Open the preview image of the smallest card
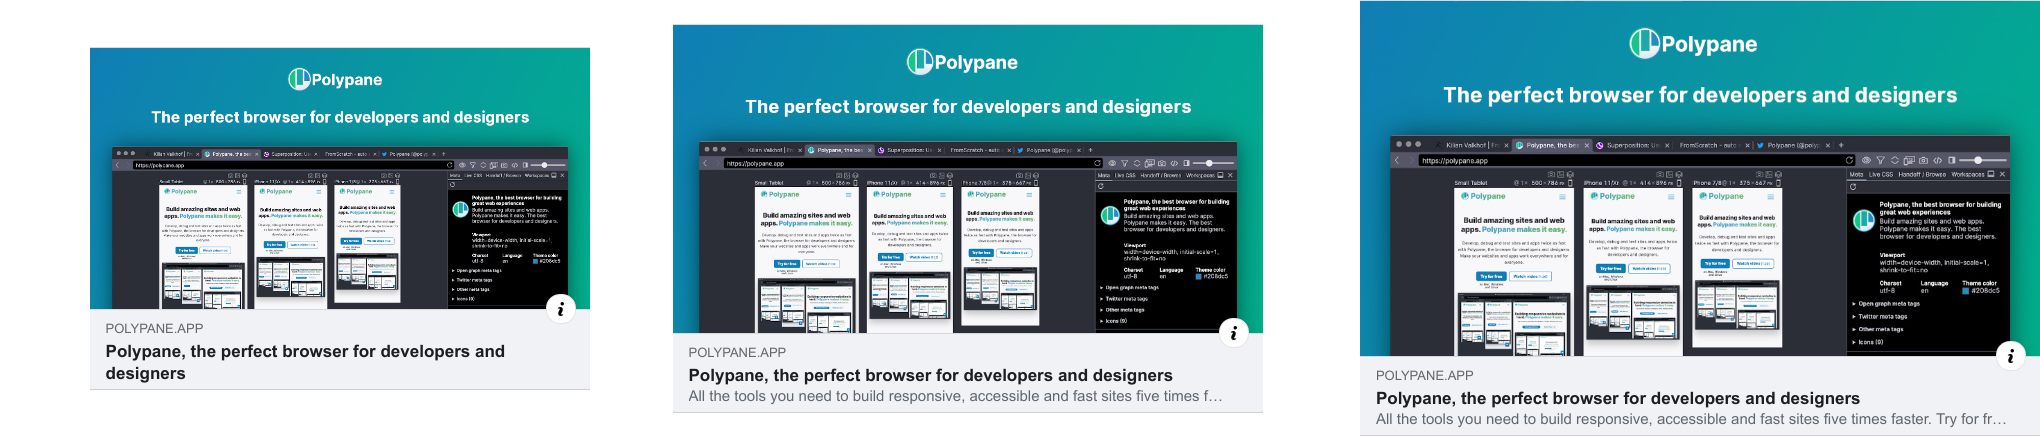The height and width of the screenshot is (436, 2040). pos(340,178)
